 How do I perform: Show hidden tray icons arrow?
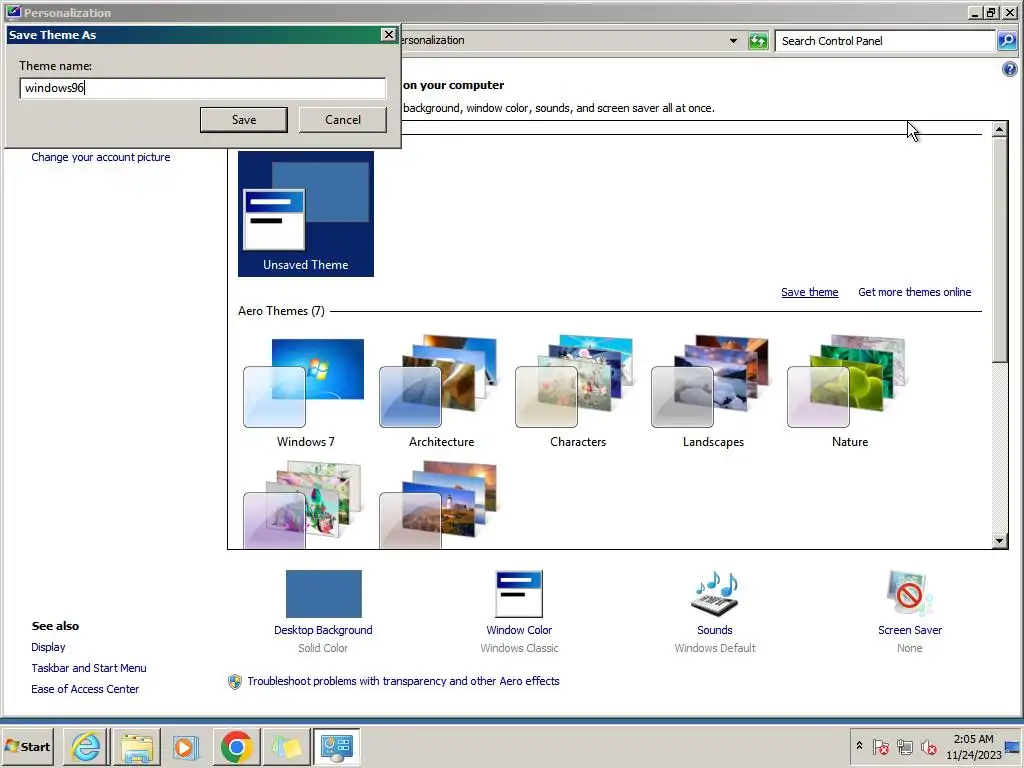pyautogui.click(x=859, y=746)
